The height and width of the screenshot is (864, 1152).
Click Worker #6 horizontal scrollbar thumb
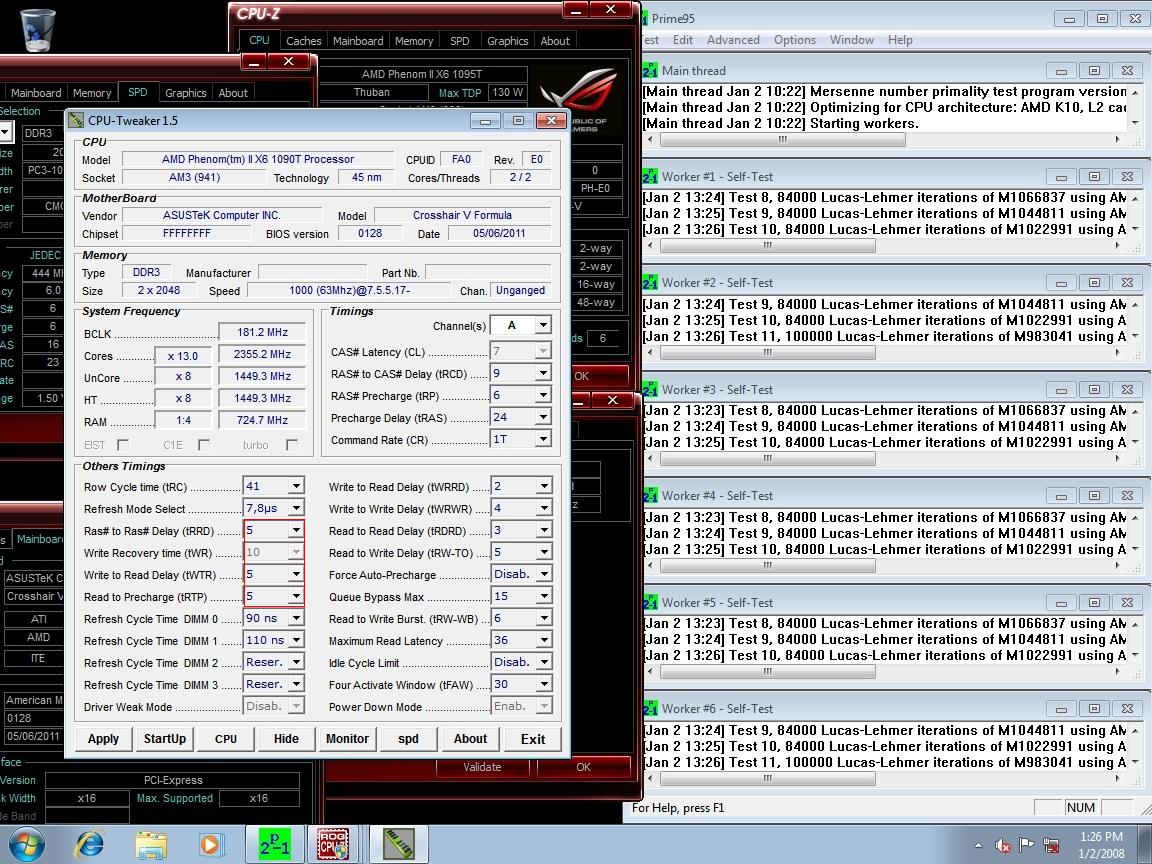click(x=767, y=778)
